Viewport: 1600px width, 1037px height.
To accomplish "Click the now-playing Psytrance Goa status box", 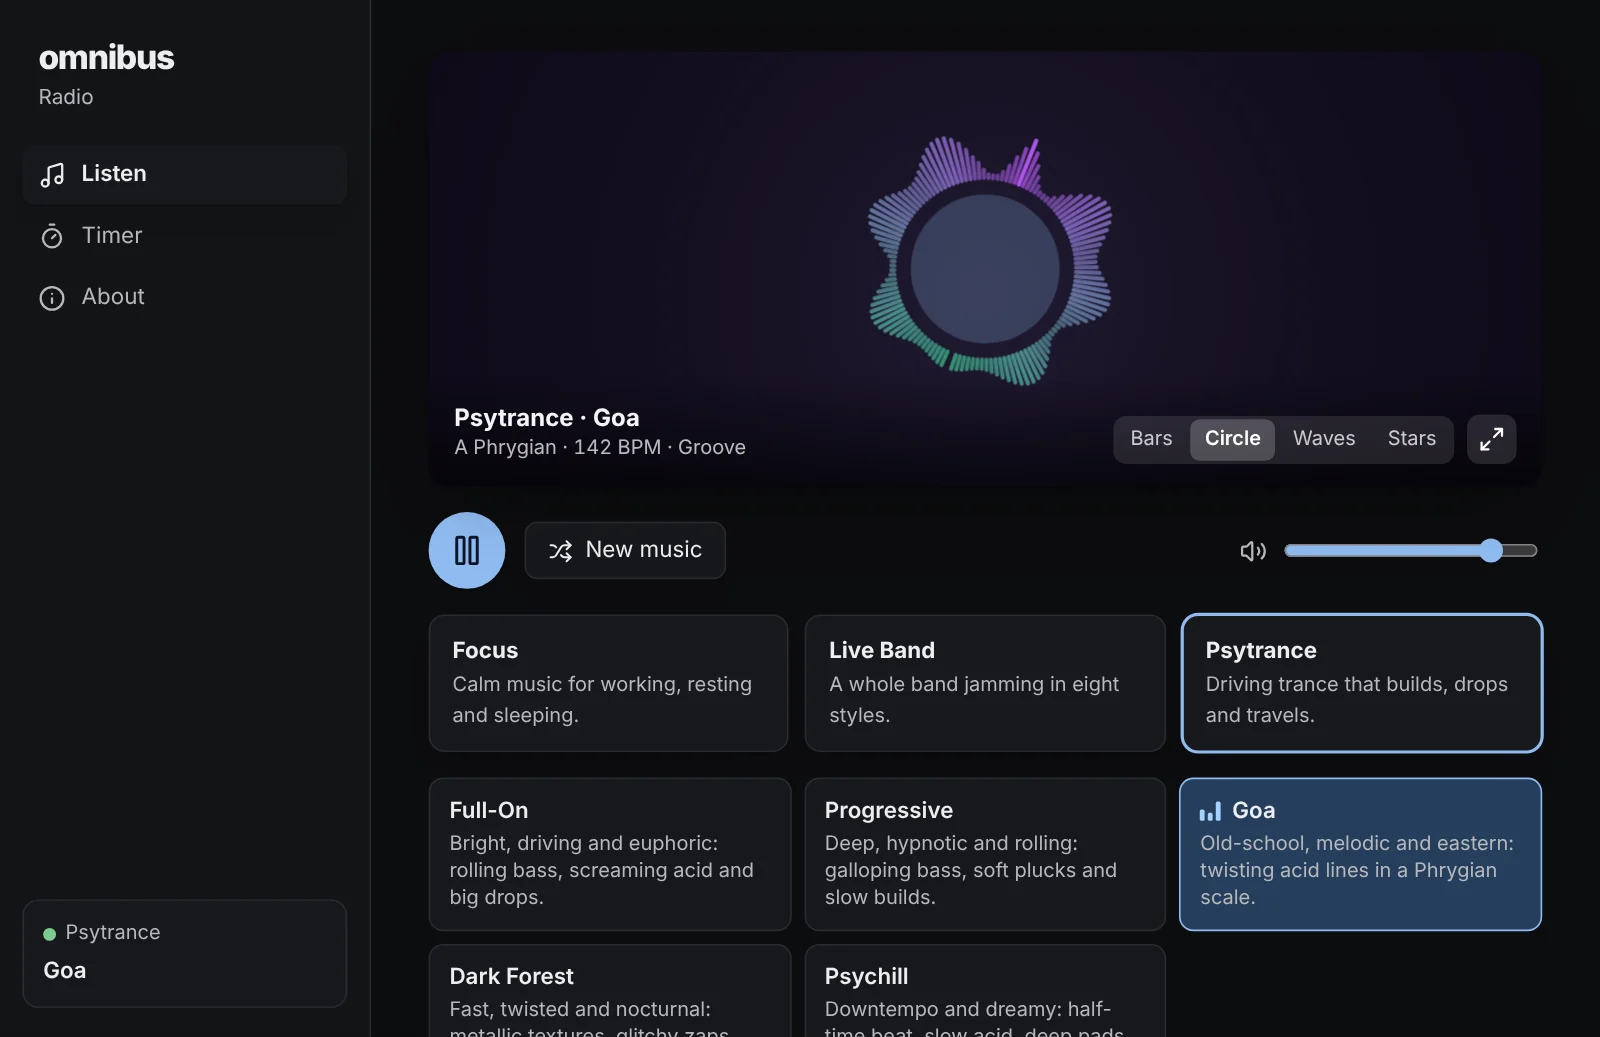I will point(185,953).
